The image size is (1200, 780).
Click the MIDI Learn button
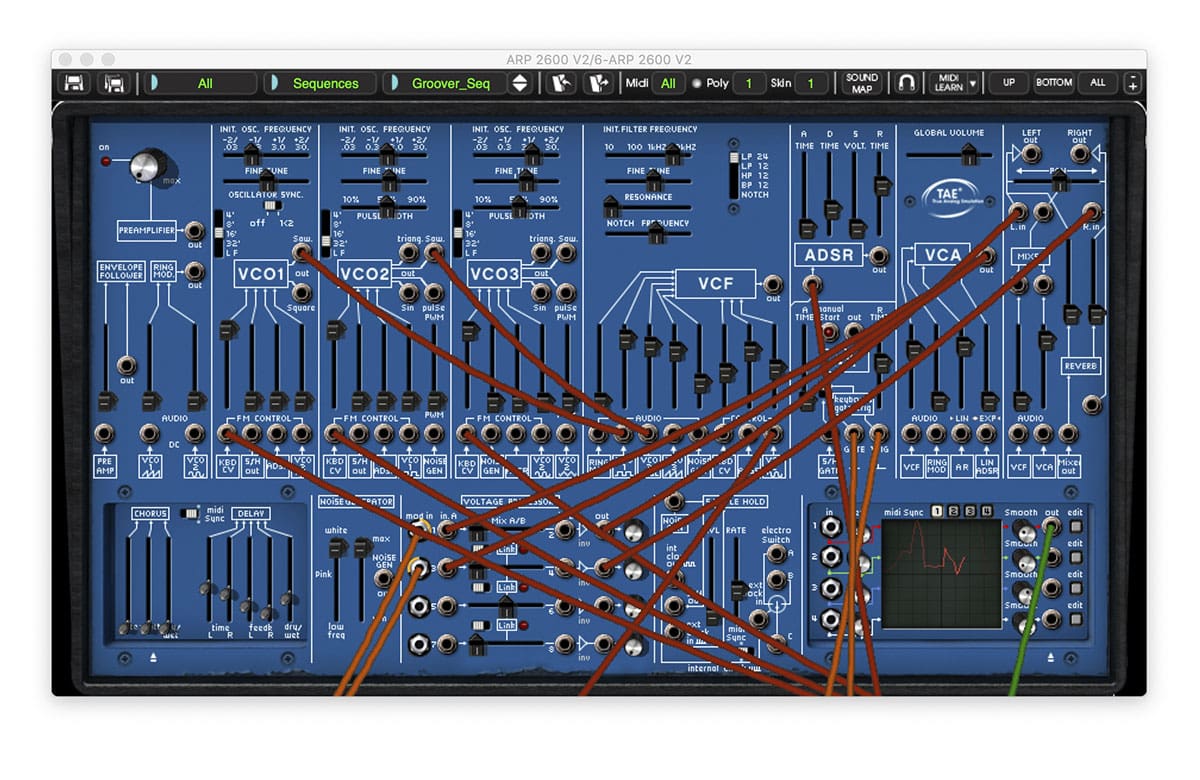[948, 83]
